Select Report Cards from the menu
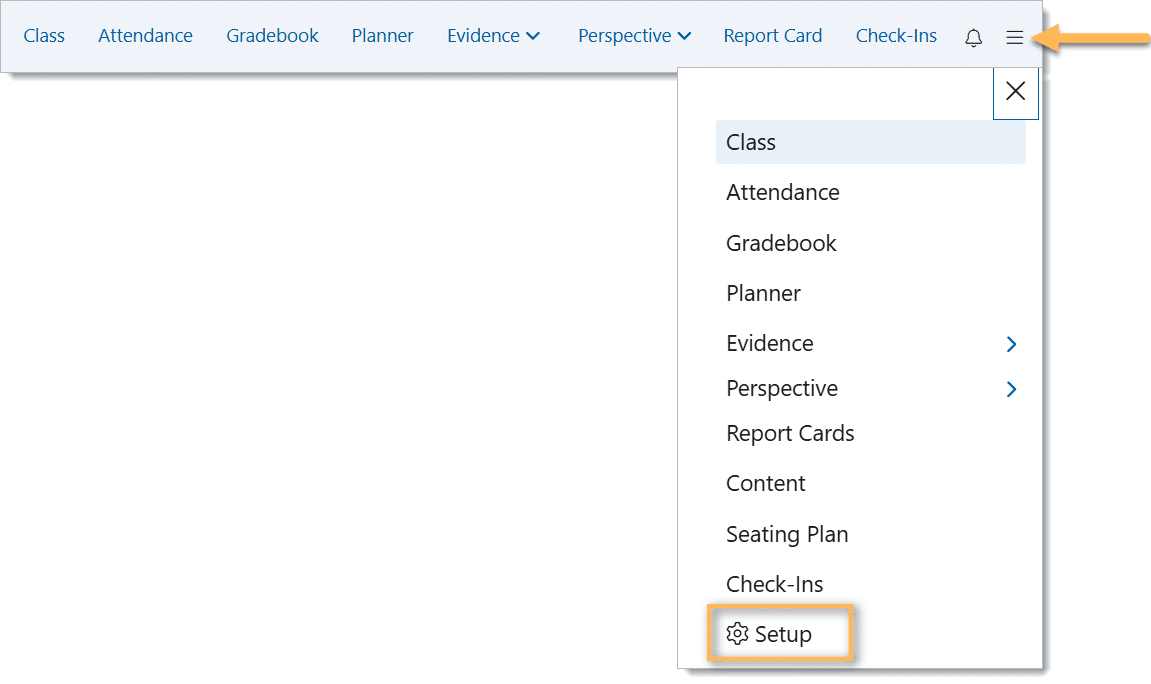The image size is (1151, 684). (x=790, y=433)
